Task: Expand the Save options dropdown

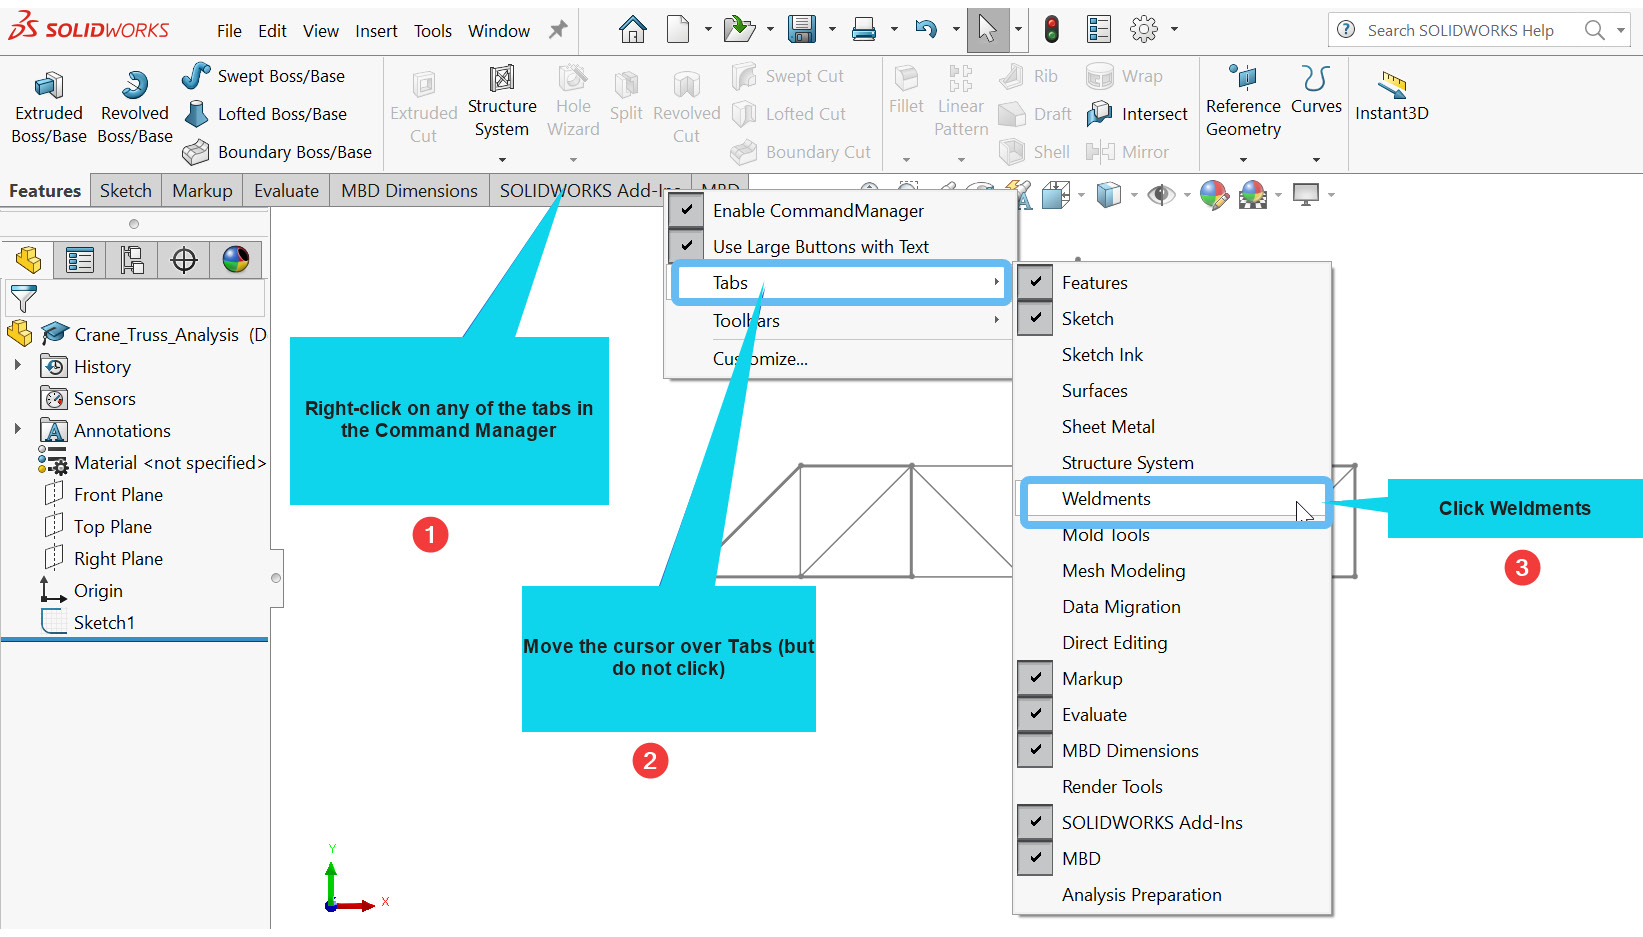Action: tap(832, 30)
